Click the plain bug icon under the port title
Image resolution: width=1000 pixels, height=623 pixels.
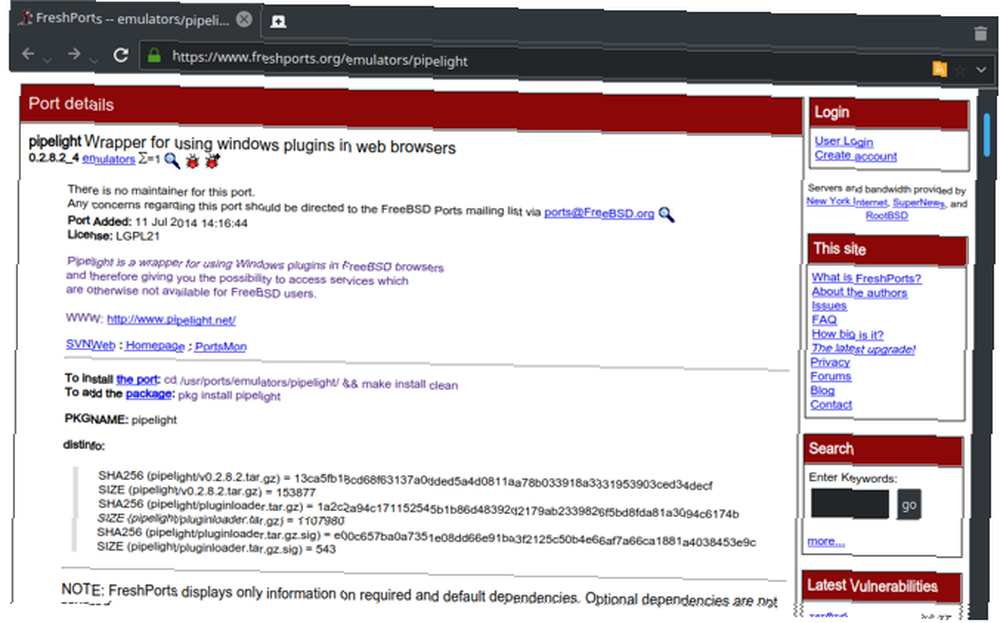(192, 161)
